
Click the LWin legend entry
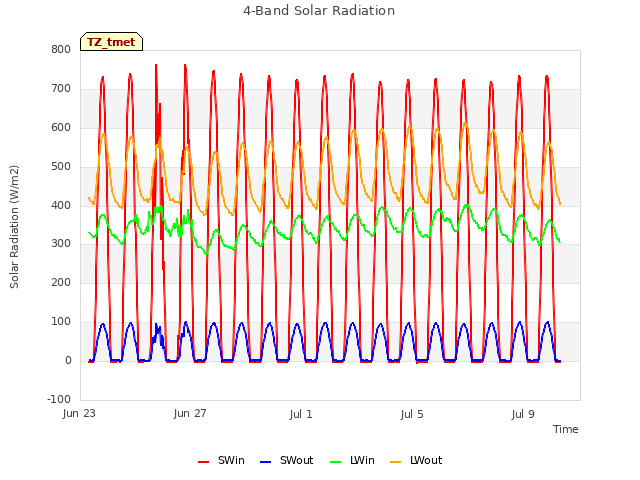(352, 460)
